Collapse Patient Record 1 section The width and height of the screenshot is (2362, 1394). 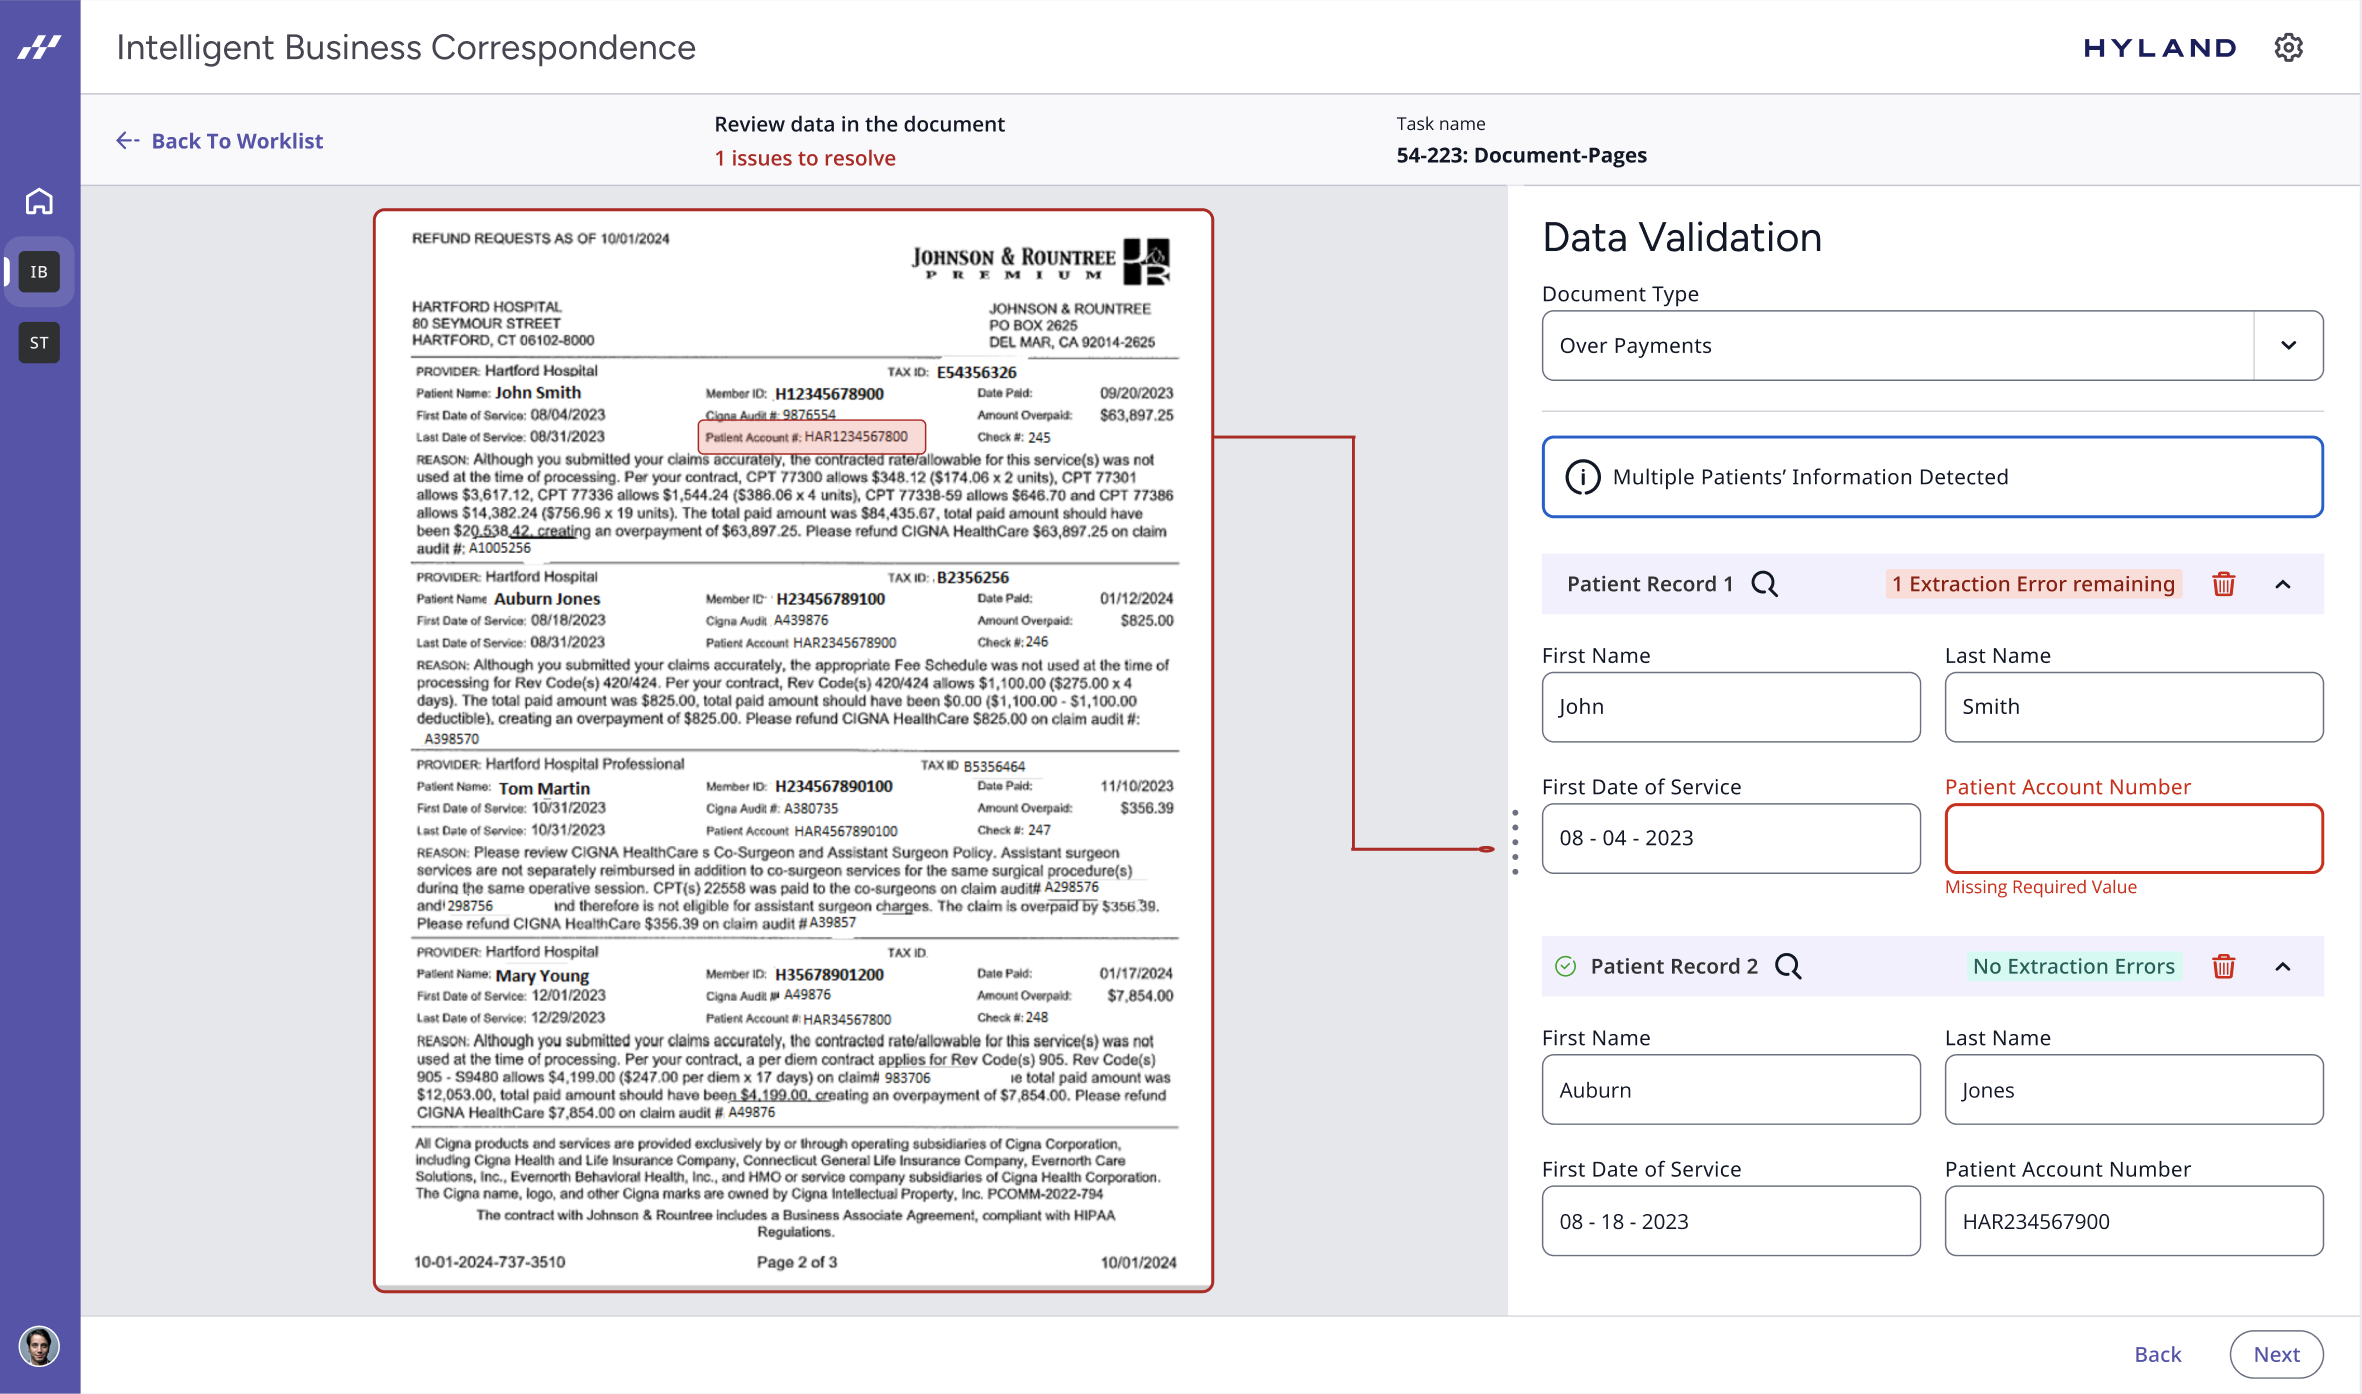[2283, 584]
